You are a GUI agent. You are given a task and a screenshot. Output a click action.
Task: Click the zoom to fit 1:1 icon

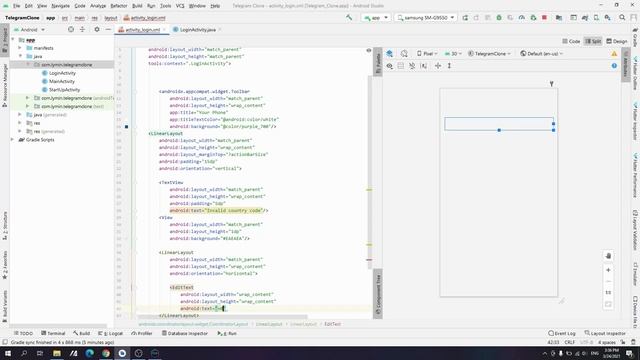tap(608, 292)
